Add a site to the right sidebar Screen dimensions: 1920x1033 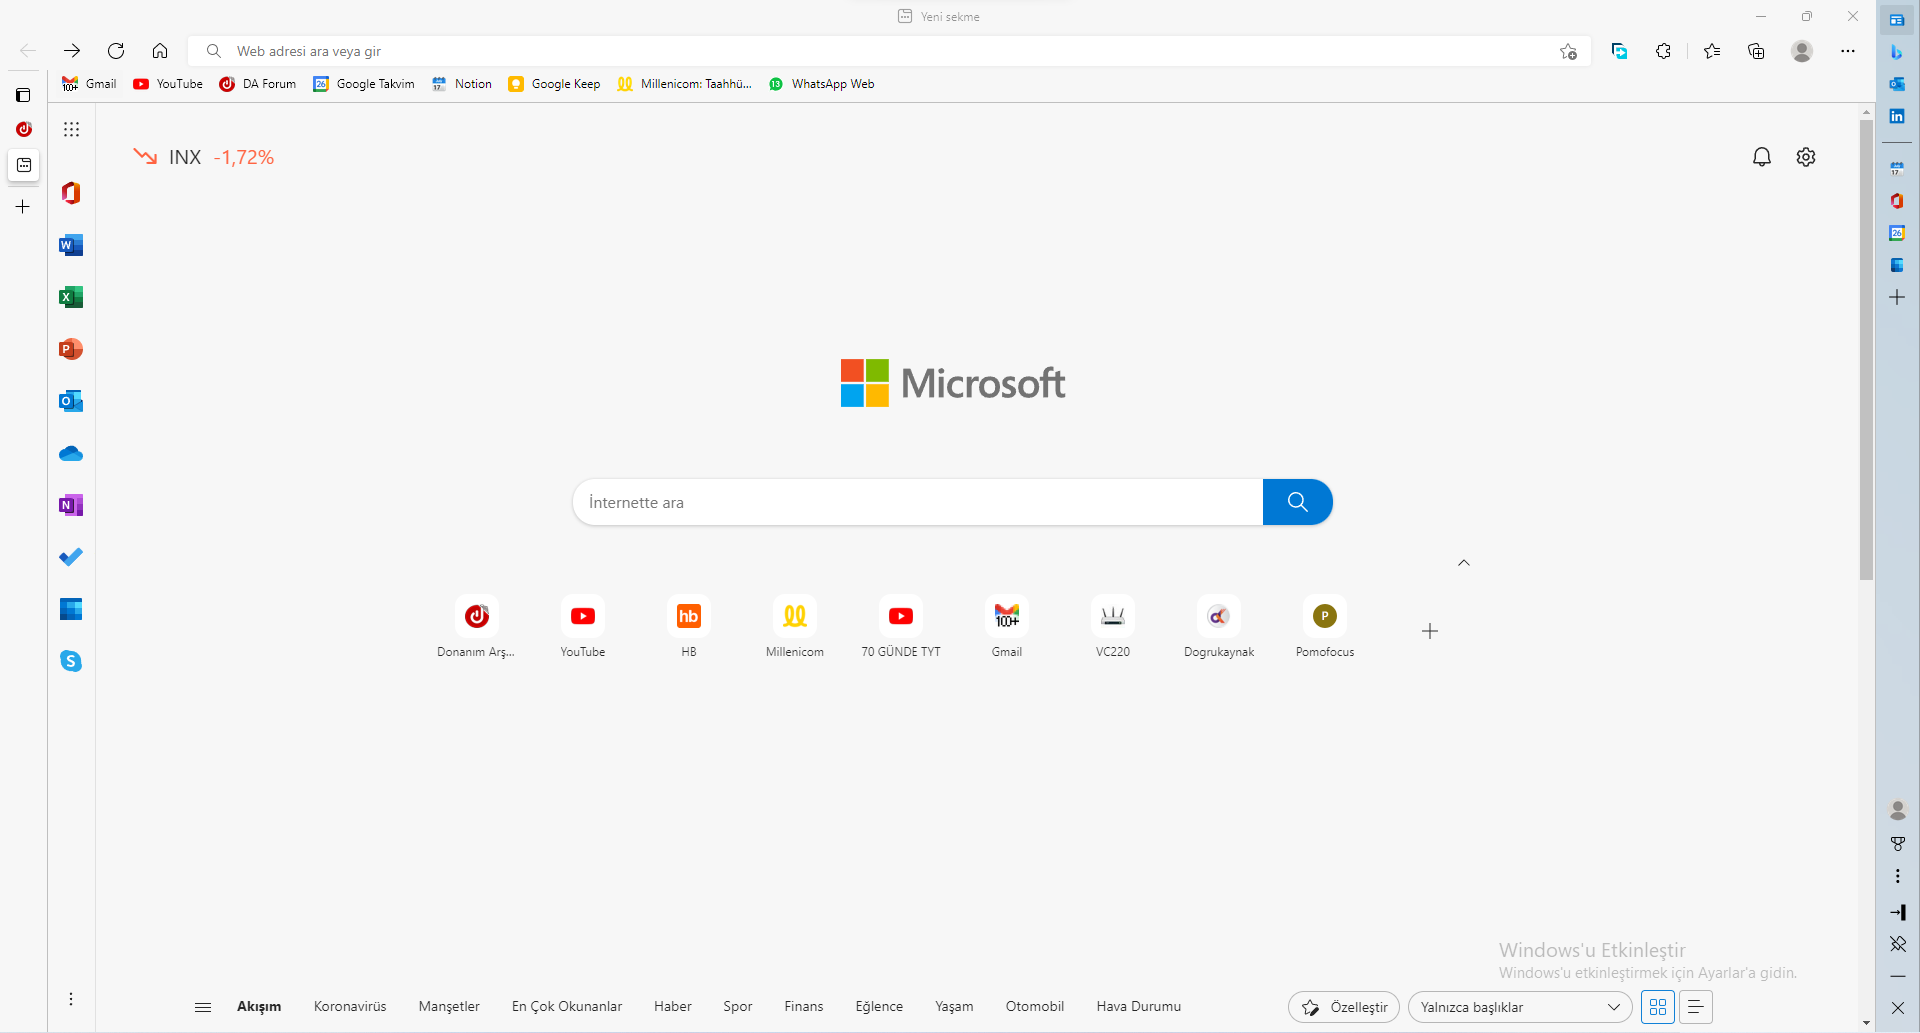point(1897,297)
